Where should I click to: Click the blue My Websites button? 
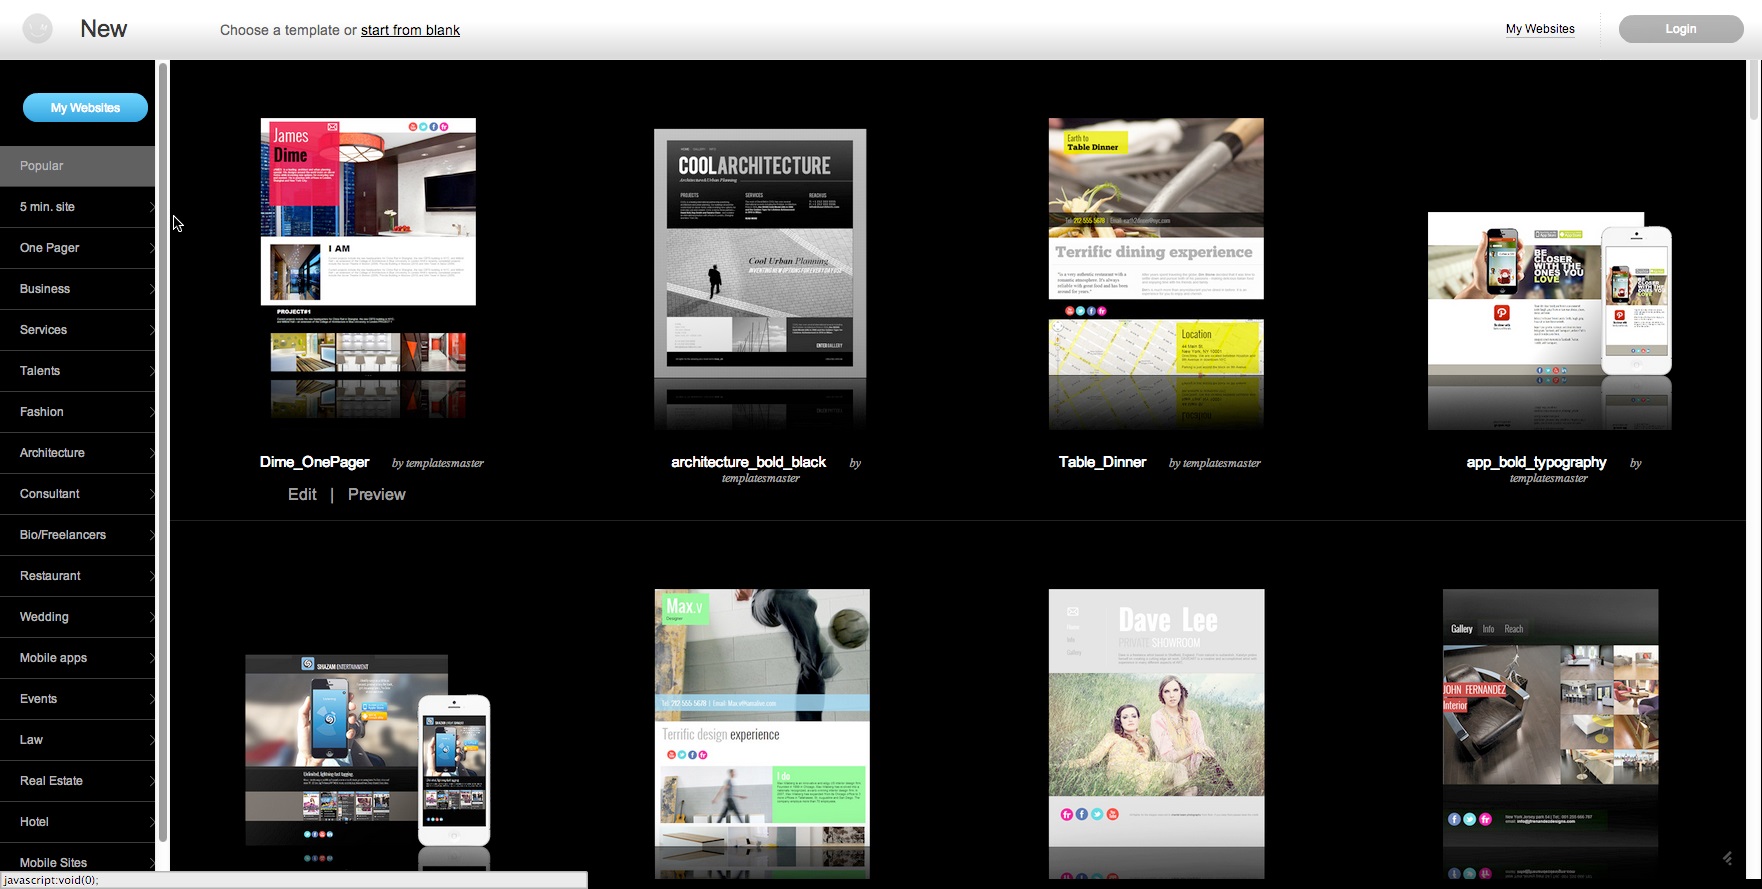point(85,108)
